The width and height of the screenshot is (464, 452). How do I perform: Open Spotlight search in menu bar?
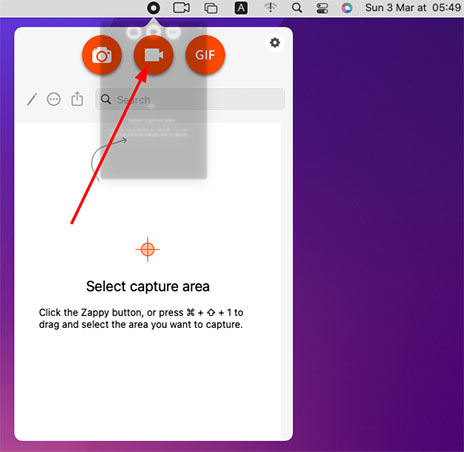click(297, 8)
